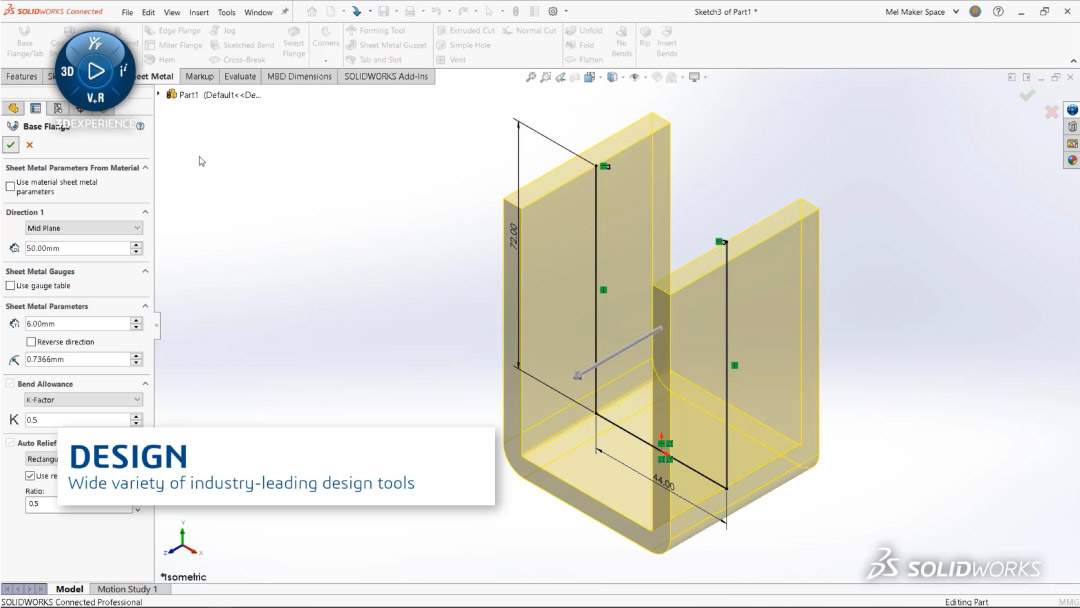Enable Use material sheet metal parameters
Image resolution: width=1080 pixels, height=608 pixels.
click(9, 186)
